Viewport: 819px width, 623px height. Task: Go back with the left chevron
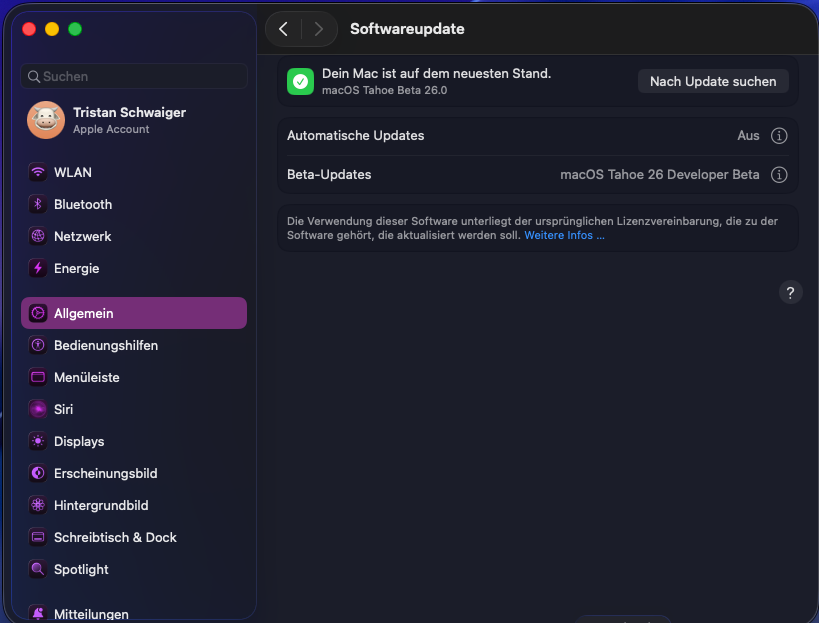tap(284, 29)
